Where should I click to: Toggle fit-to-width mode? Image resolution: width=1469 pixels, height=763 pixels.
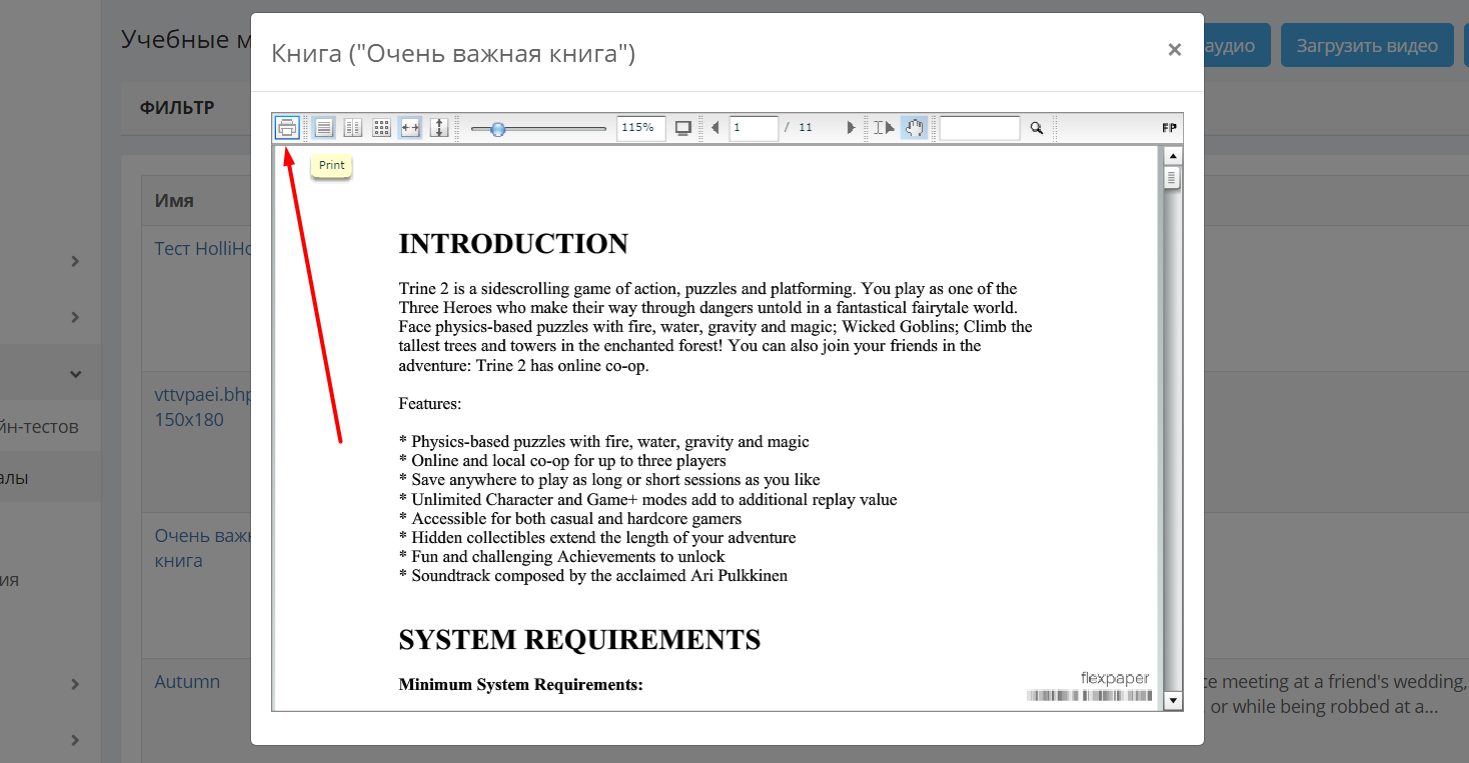(x=409, y=127)
